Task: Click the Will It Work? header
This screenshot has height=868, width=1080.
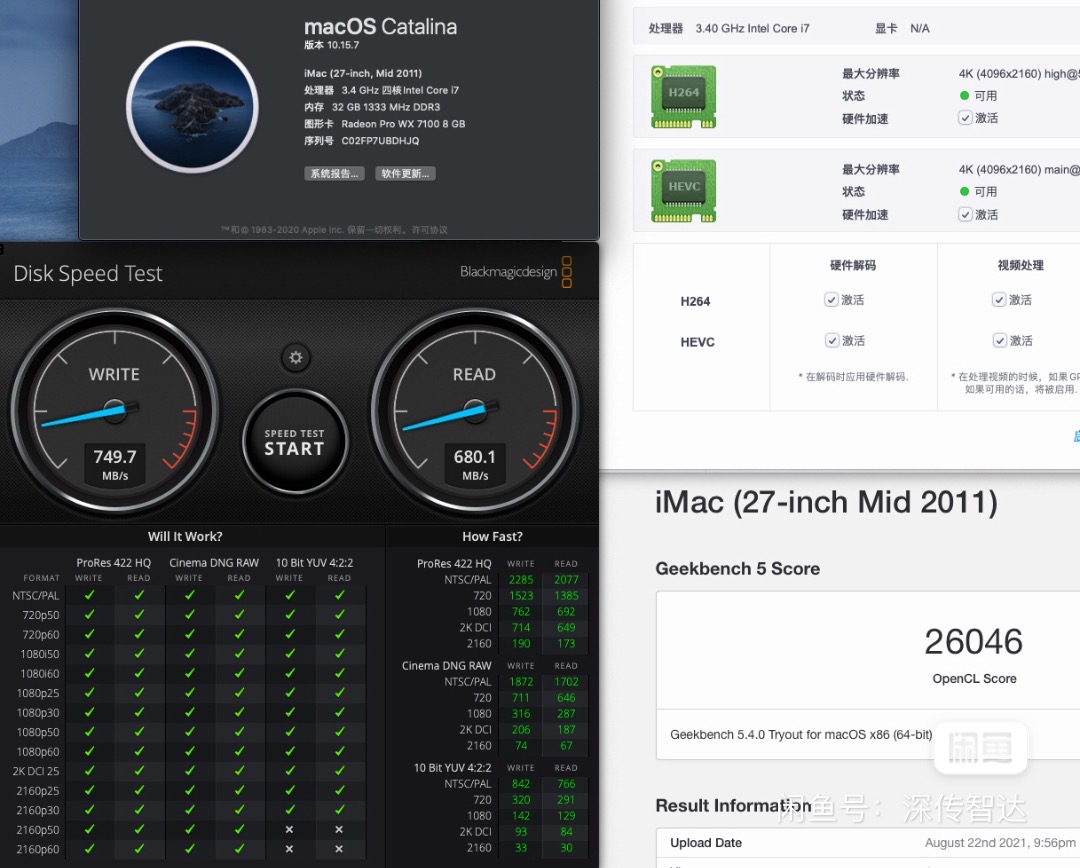Action: coord(185,536)
